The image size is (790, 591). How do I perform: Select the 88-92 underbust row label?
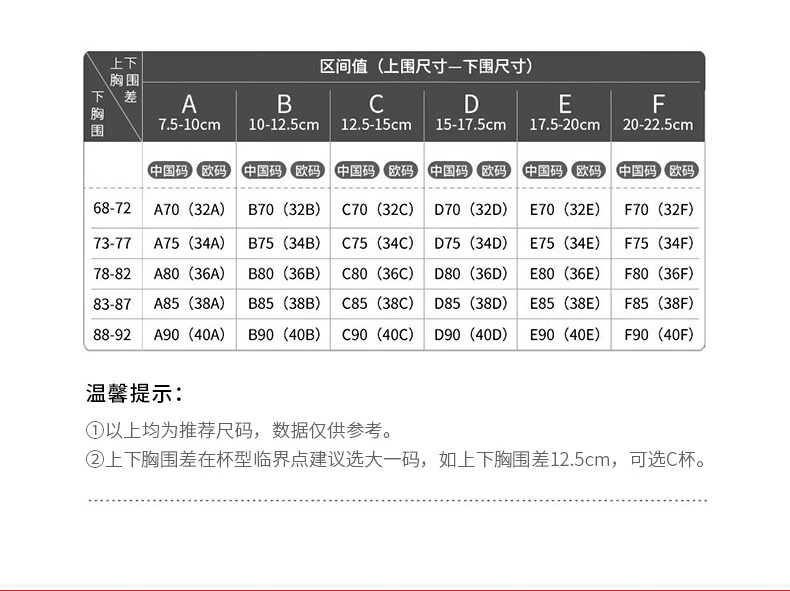tap(112, 335)
